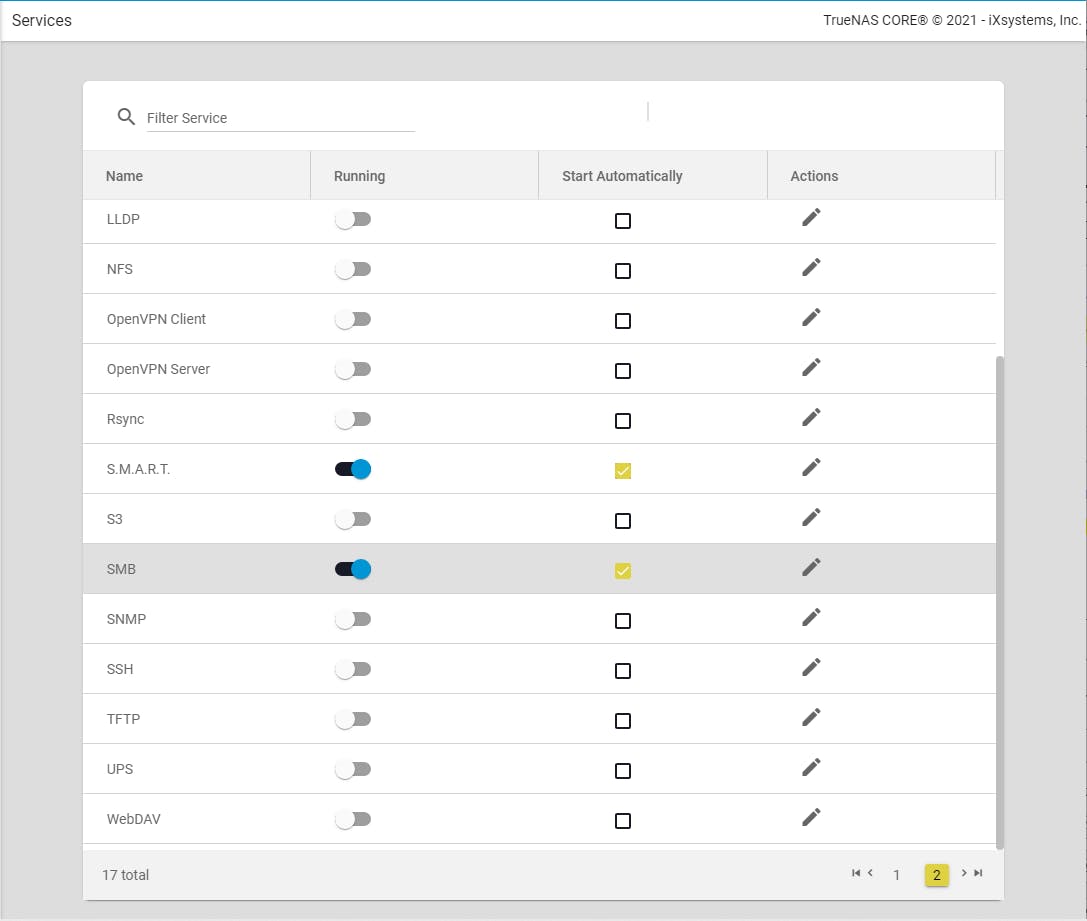This screenshot has width=1087, height=921.
Task: Check Start Automatically for Rsync
Action: [x=623, y=421]
